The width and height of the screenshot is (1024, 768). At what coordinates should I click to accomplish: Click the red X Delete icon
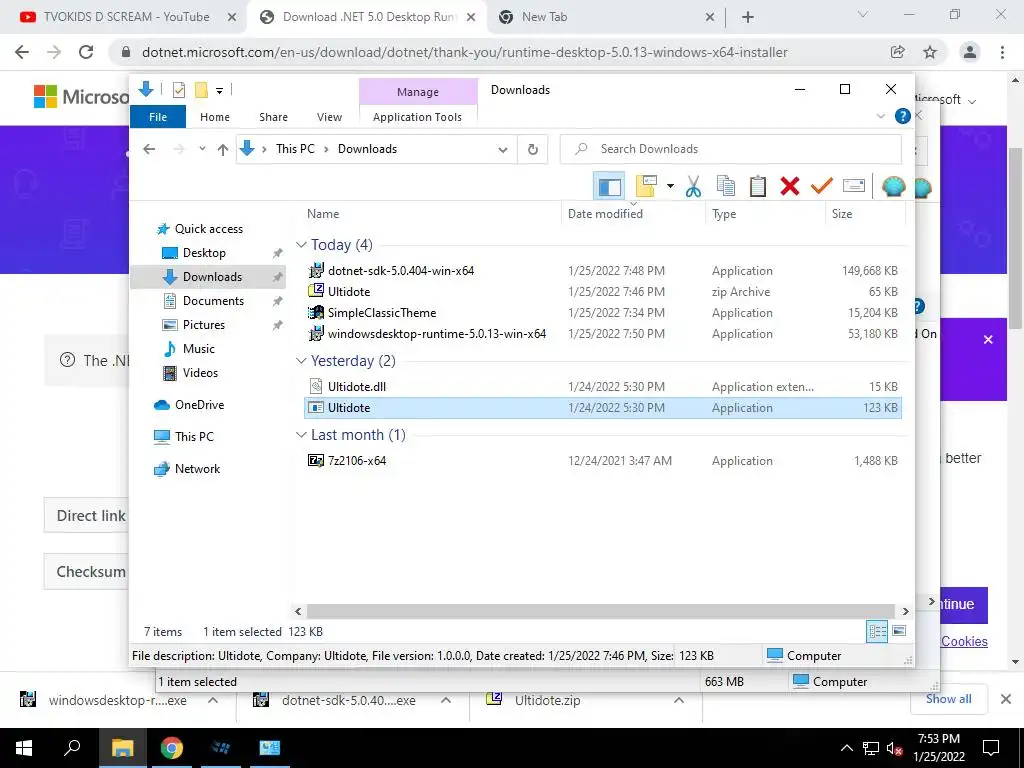tap(790, 187)
